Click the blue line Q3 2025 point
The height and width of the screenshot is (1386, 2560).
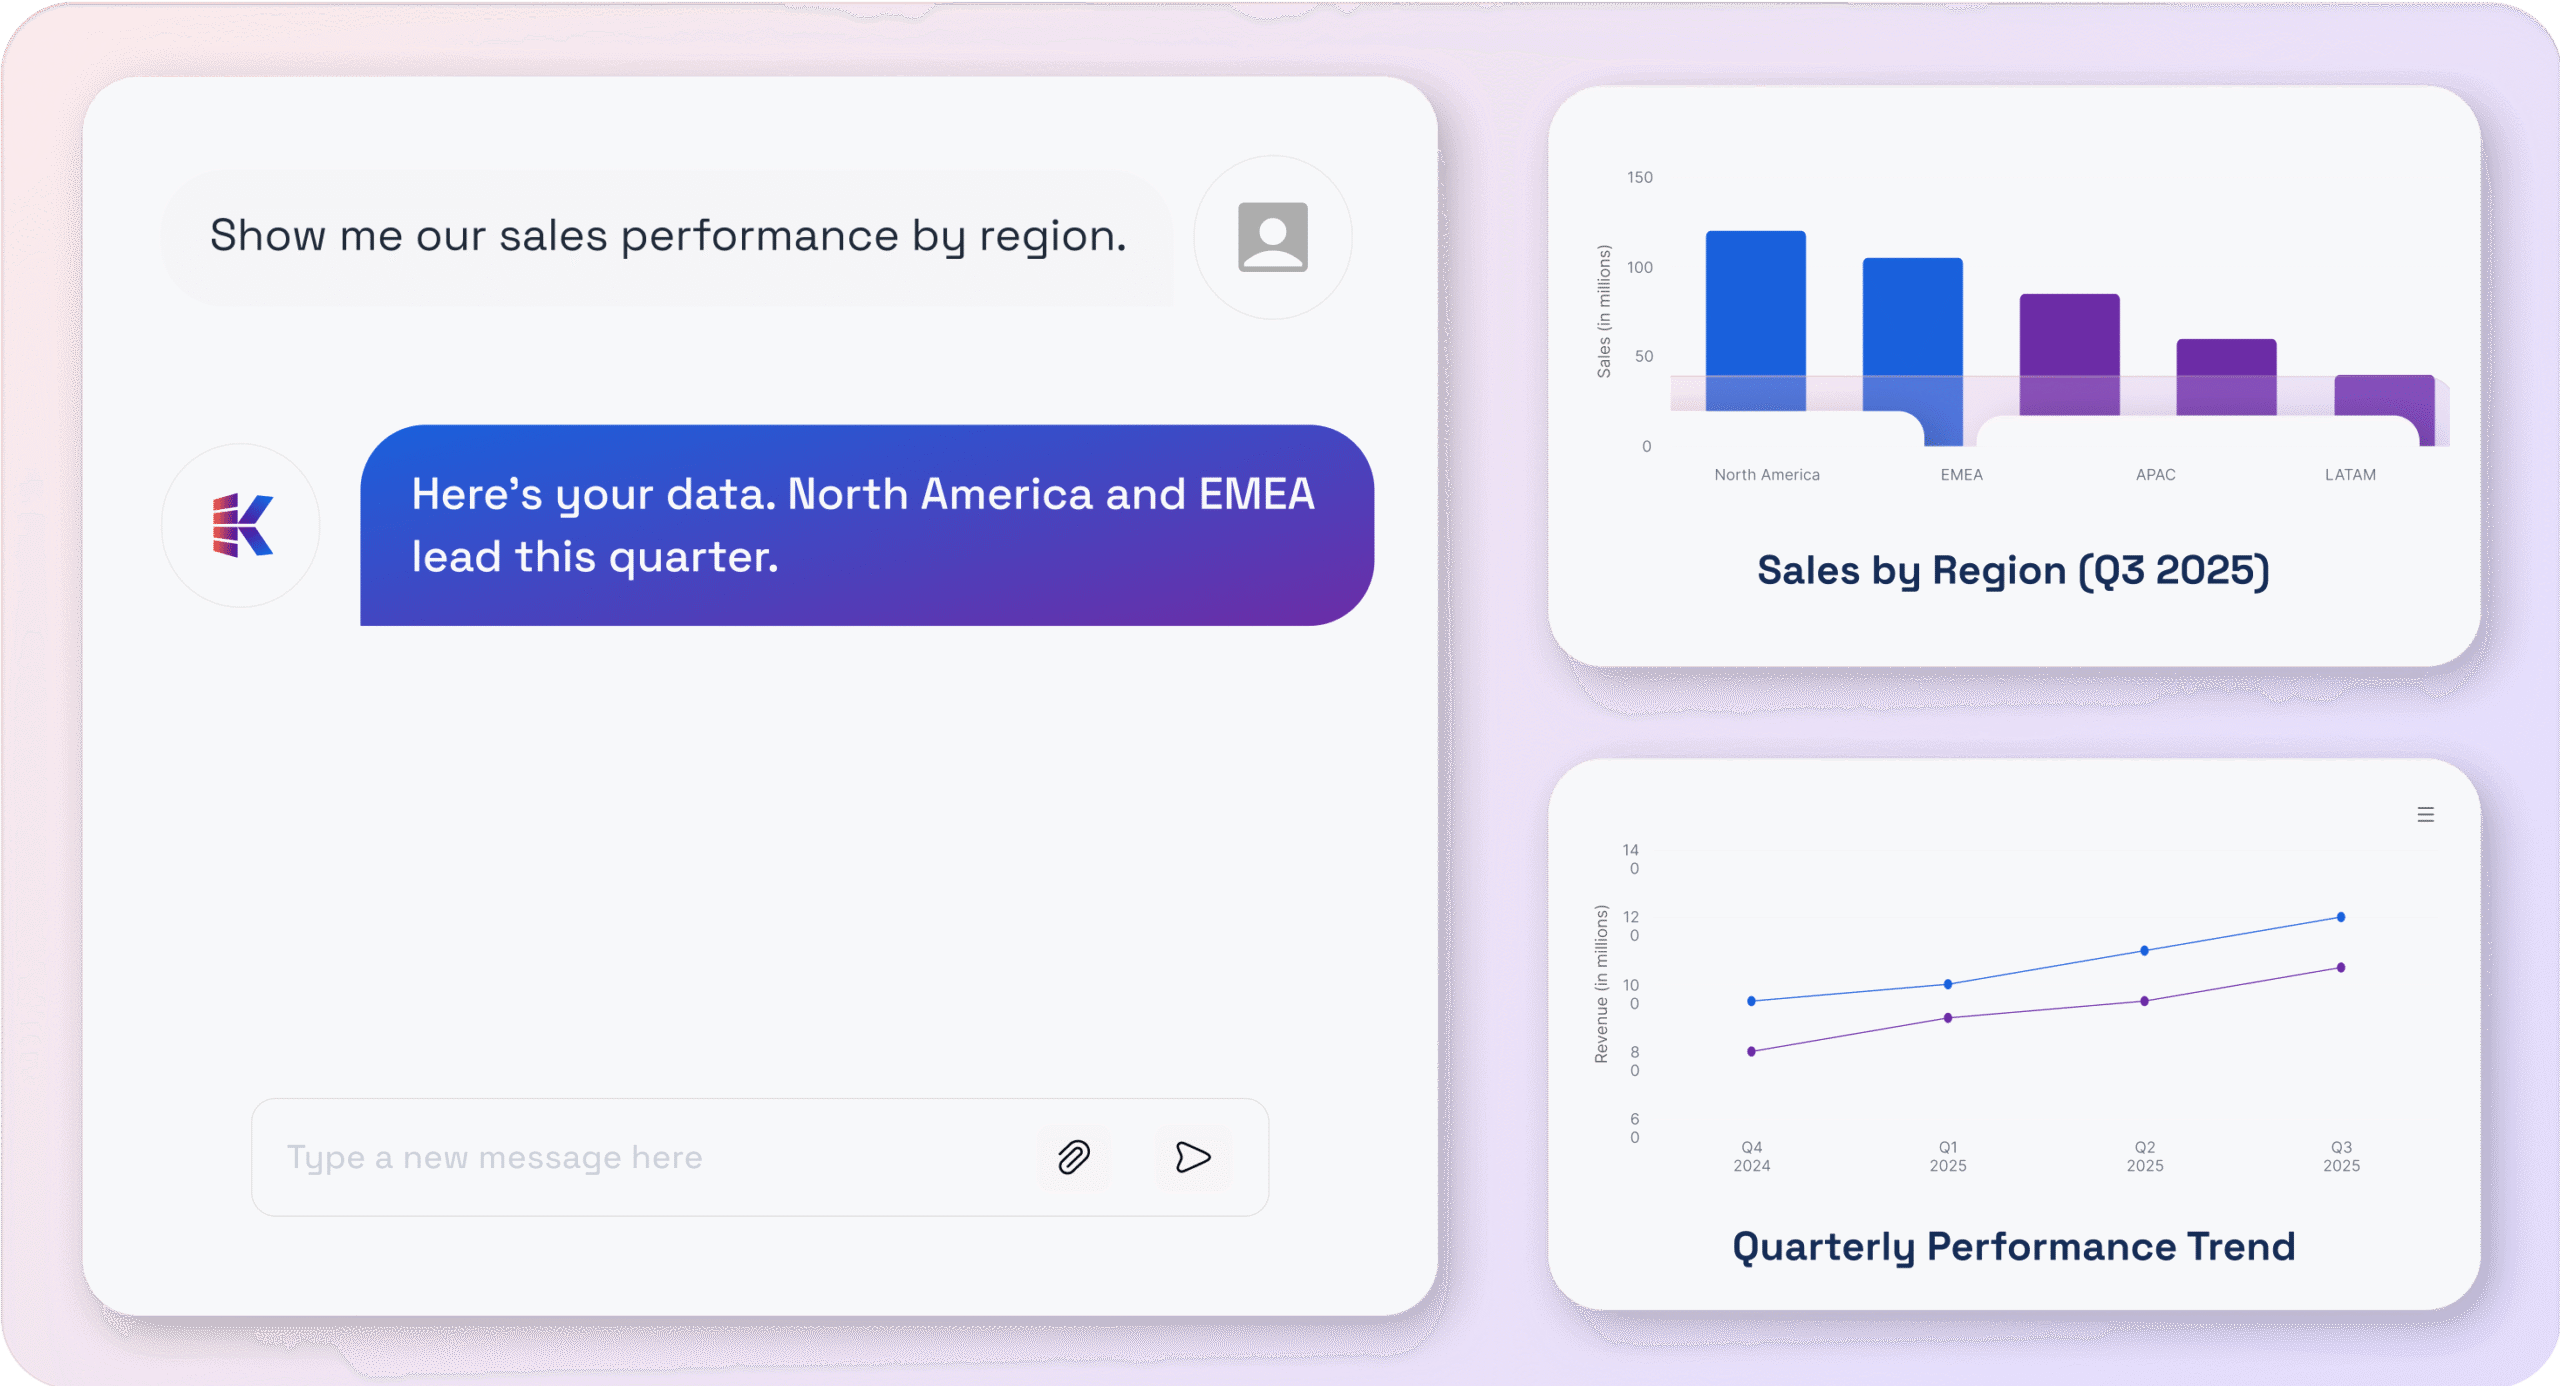coord(2340,917)
